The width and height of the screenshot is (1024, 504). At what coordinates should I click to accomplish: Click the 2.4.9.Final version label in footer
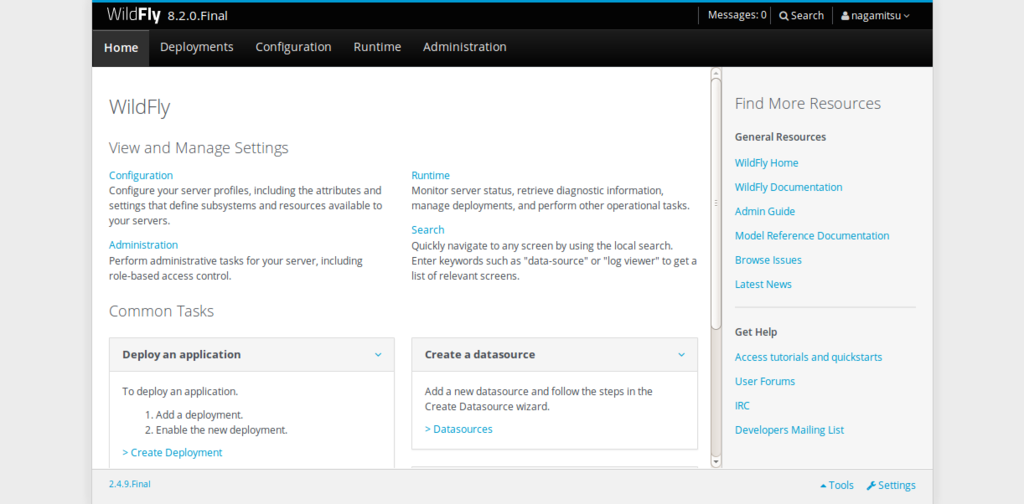[x=129, y=484]
